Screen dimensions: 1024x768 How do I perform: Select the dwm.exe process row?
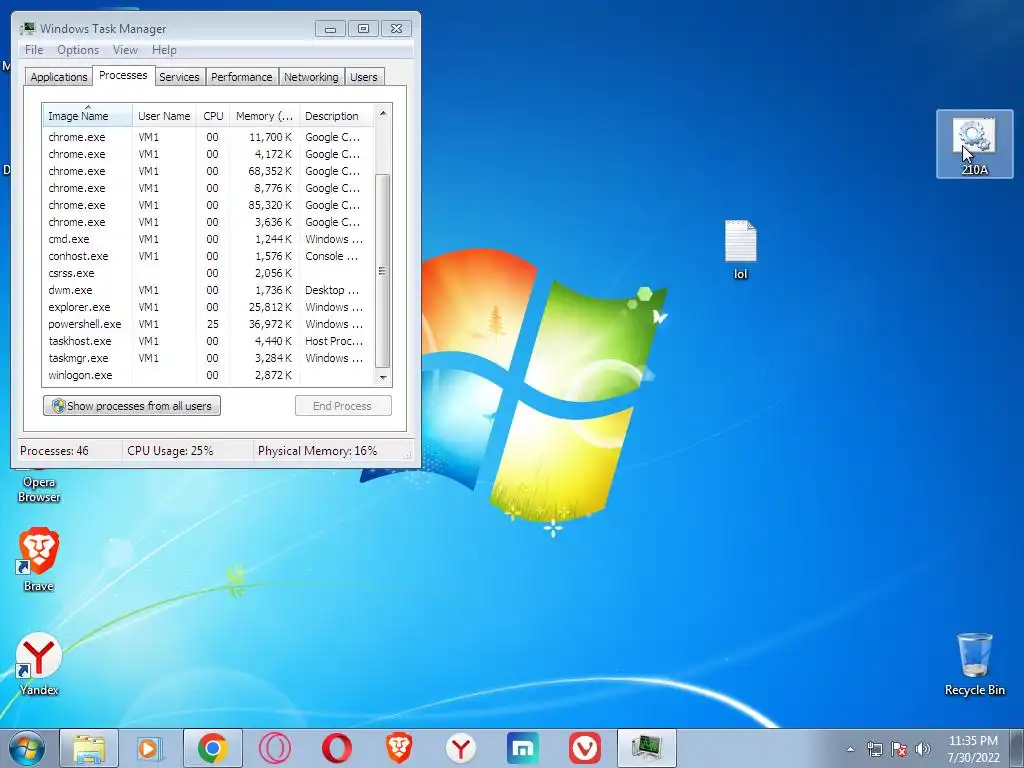click(208, 290)
